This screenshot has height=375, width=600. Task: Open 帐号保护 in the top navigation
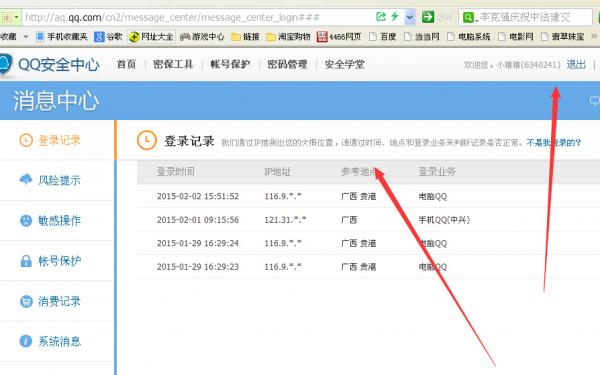[230, 64]
